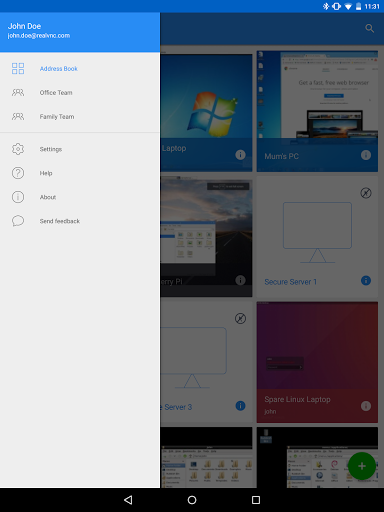Tap the Android back navigation button

point(128,500)
